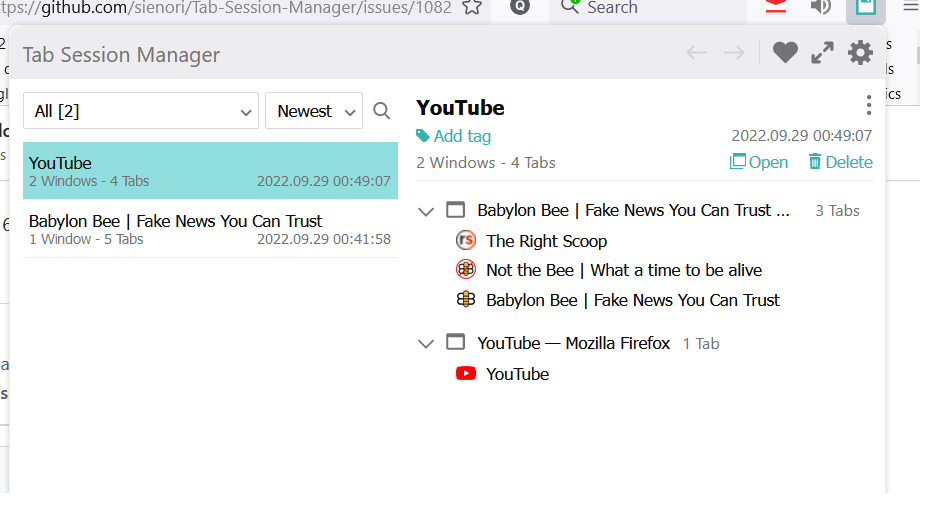Open the session search magnifier
This screenshot has width=944, height=513.
coord(381,111)
